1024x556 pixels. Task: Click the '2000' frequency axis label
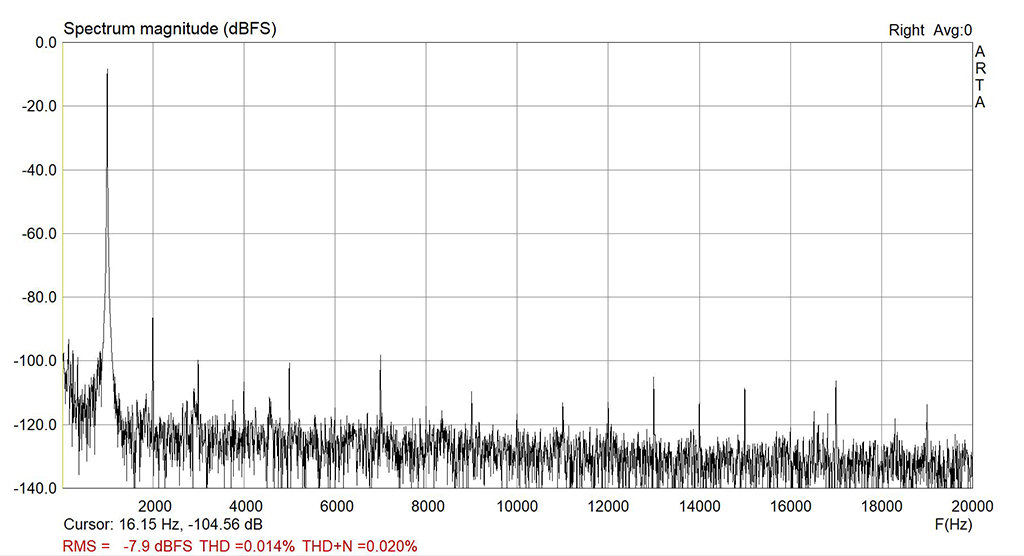click(x=155, y=506)
